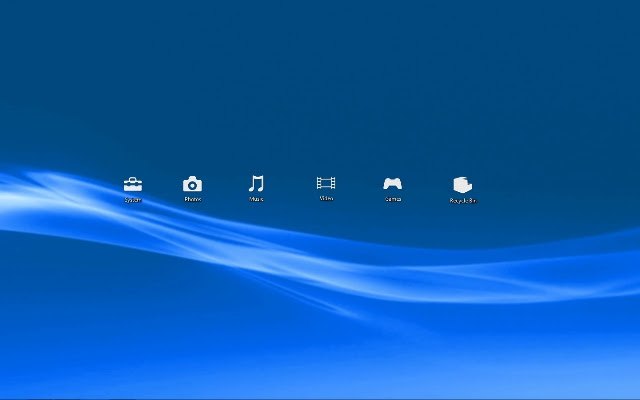Open the Photos camera icon

pos(192,184)
